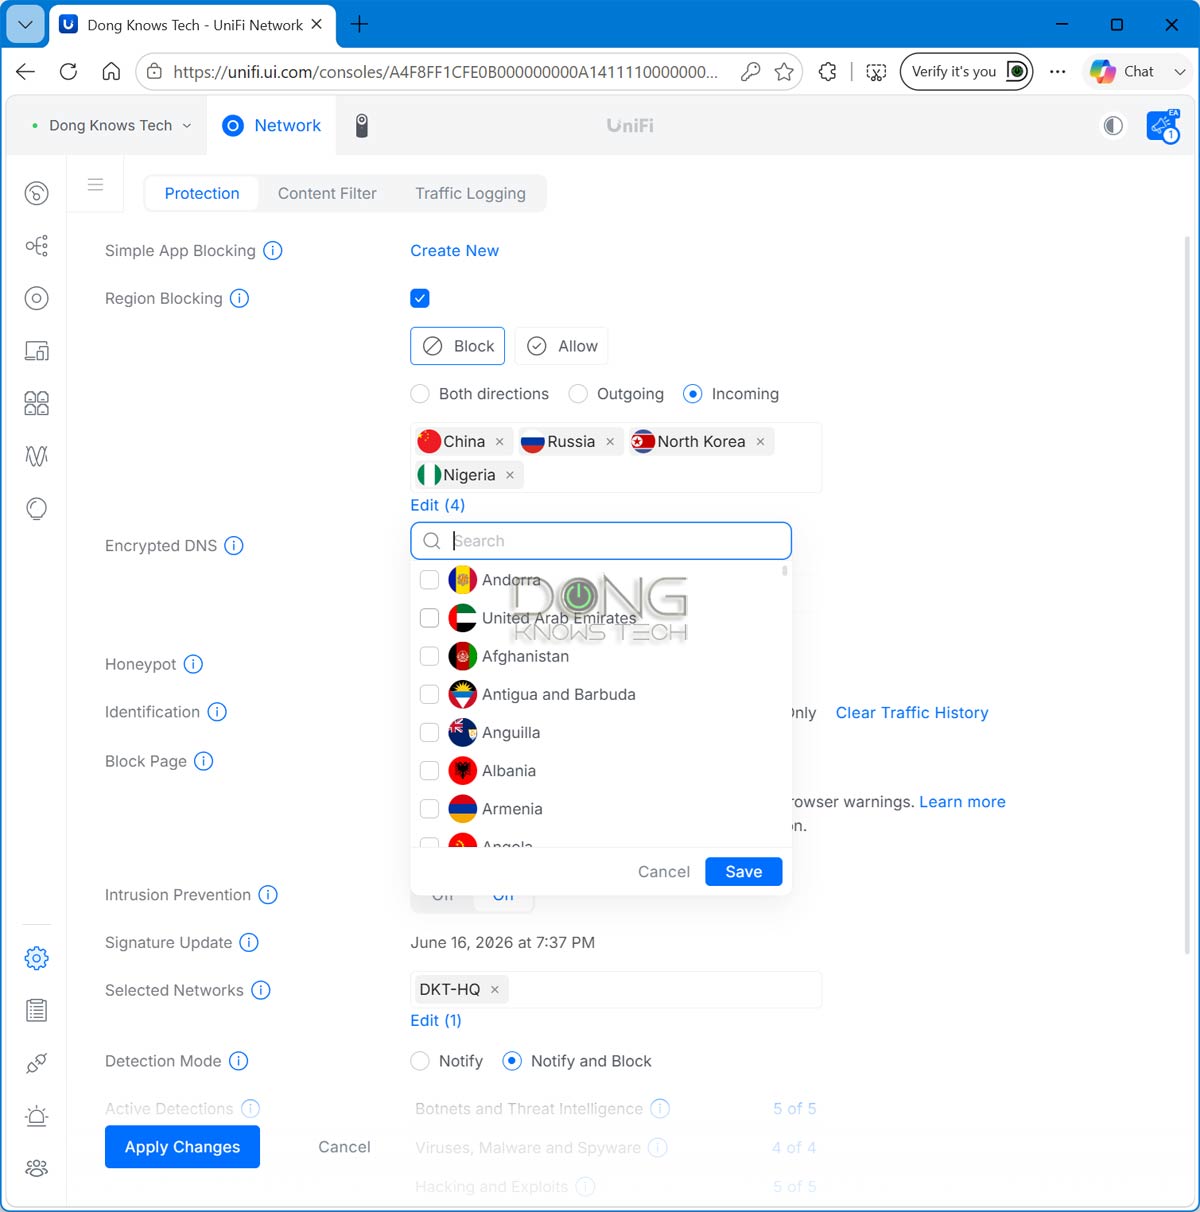Screen dimensions: 1200x1212
Task: Show info for Encrypted DNS
Action: 234,546
